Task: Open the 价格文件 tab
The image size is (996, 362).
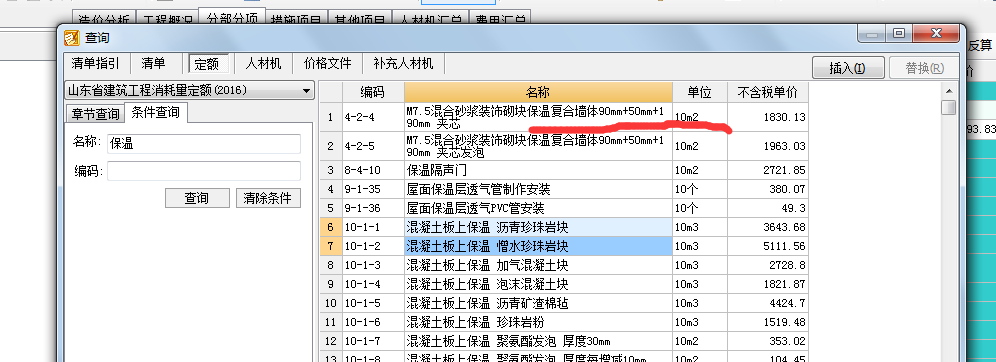Action: 327,64
